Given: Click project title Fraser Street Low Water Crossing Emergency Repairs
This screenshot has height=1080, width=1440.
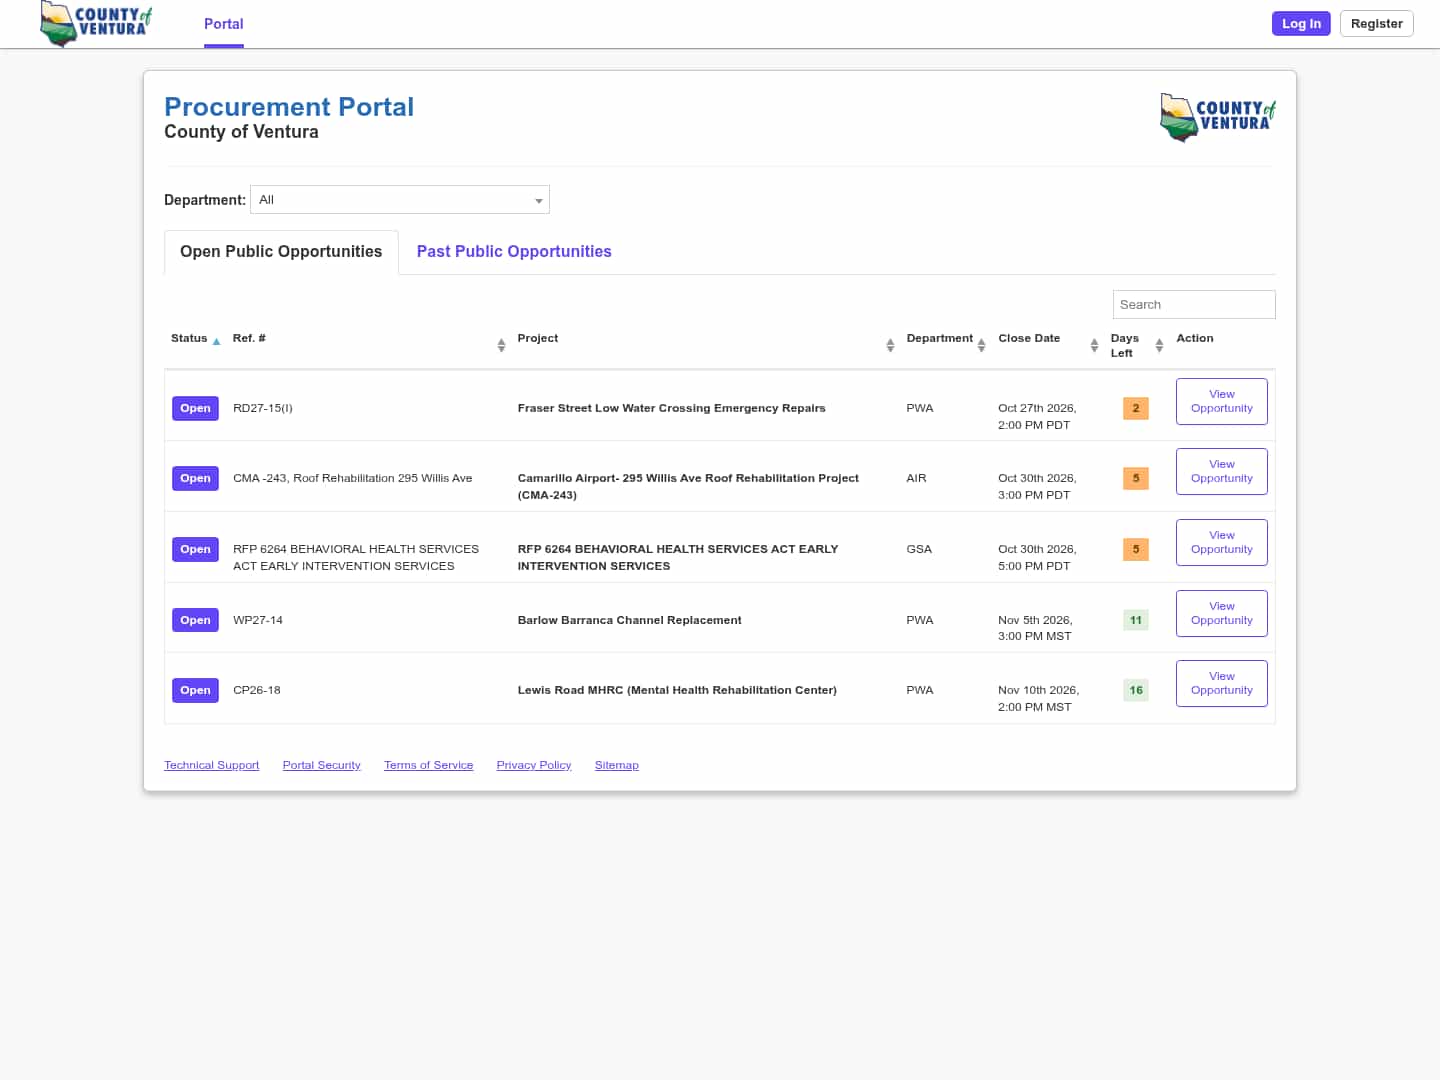Looking at the screenshot, I should pyautogui.click(x=671, y=408).
